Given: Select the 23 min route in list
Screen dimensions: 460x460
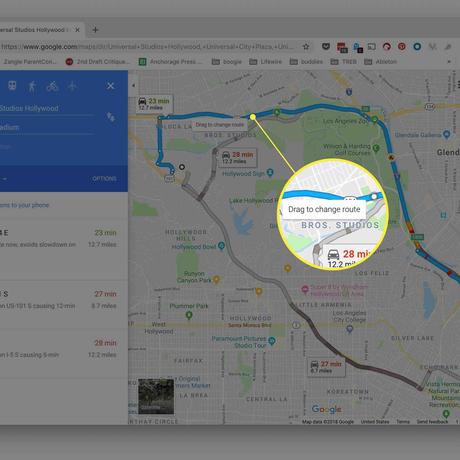Looking at the screenshot, I should [x=64, y=250].
